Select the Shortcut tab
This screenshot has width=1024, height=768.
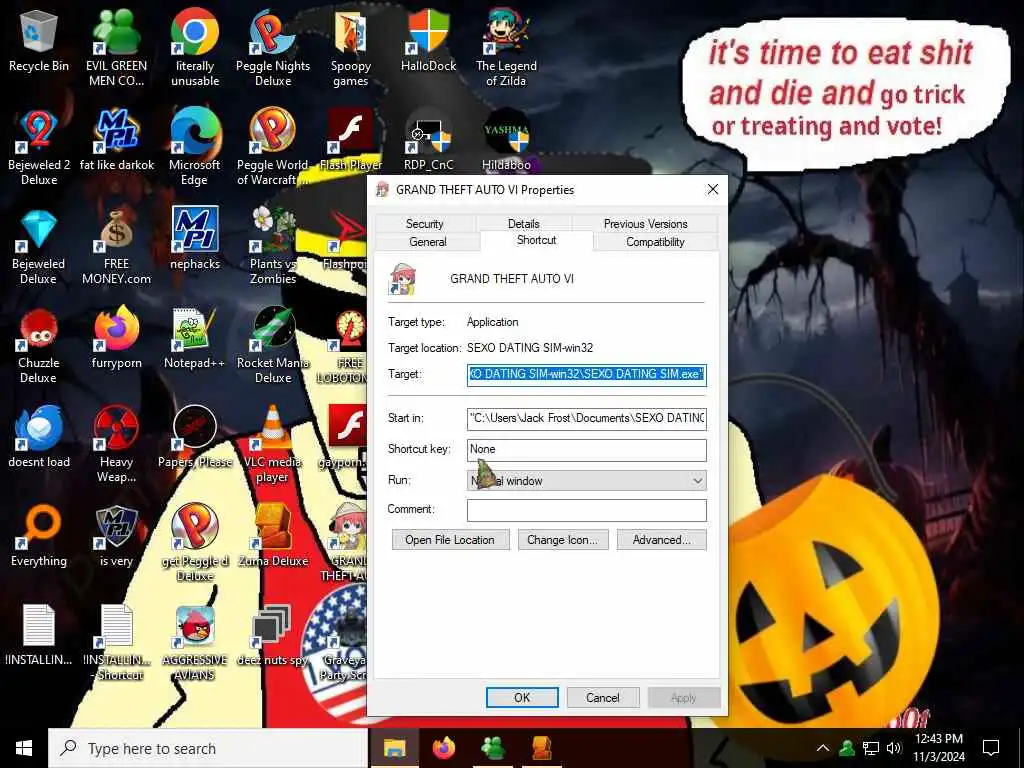pyautogui.click(x=536, y=240)
